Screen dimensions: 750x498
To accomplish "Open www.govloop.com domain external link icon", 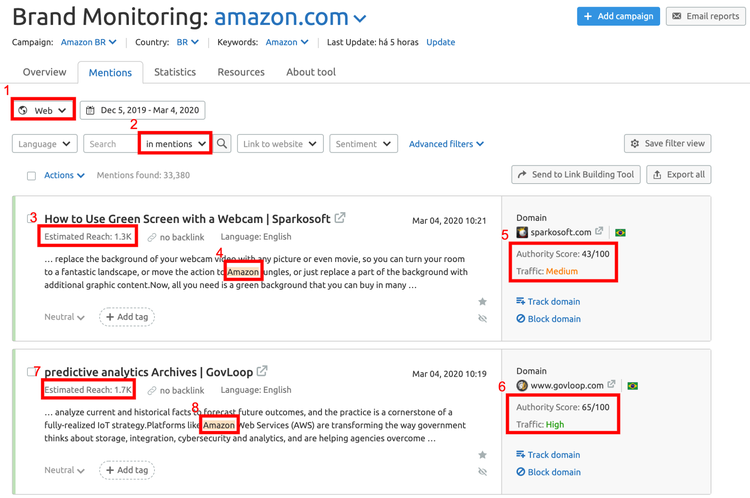I will pyautogui.click(x=611, y=384).
